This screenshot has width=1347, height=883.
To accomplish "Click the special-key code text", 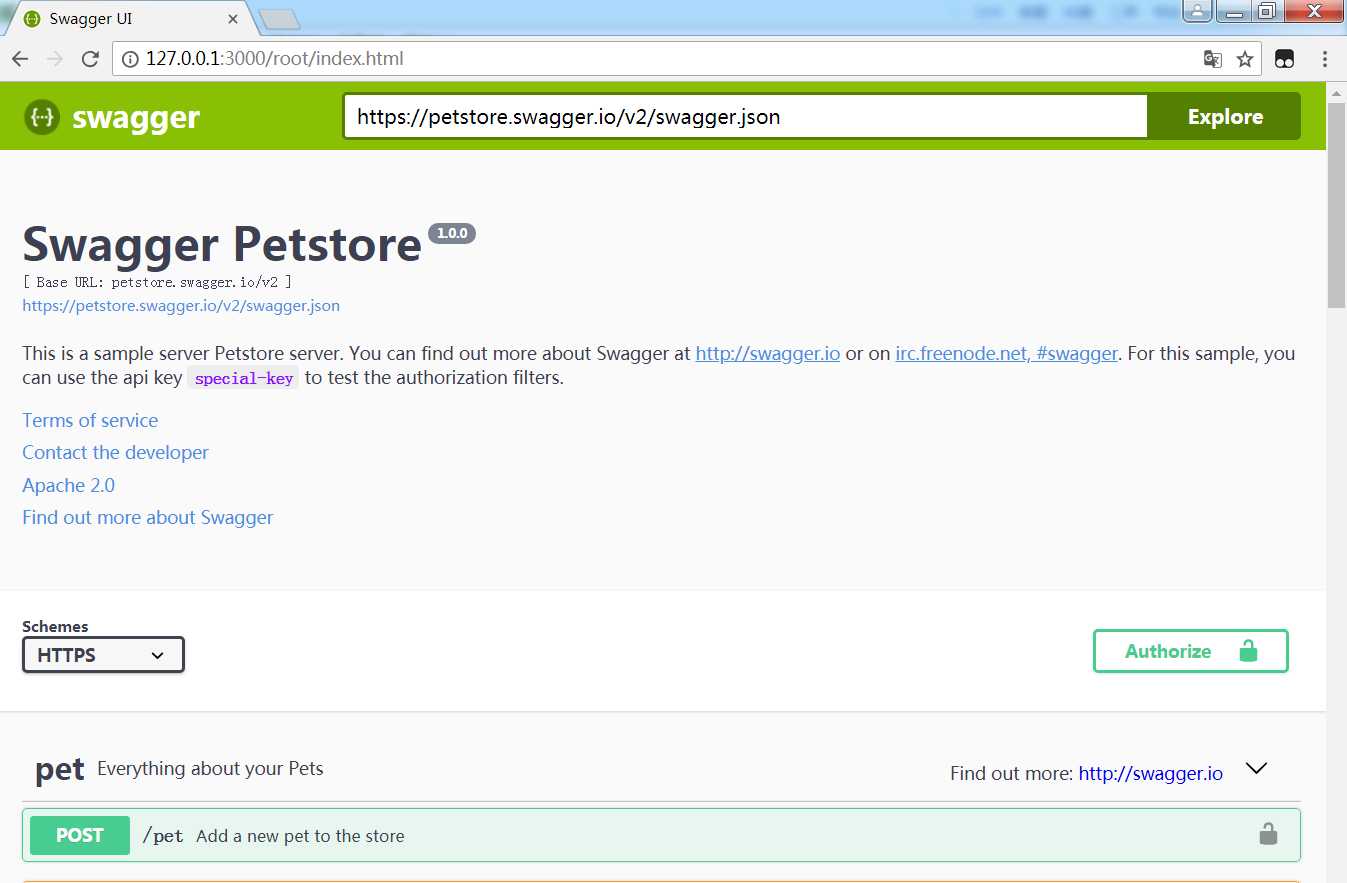I will pyautogui.click(x=243, y=379).
